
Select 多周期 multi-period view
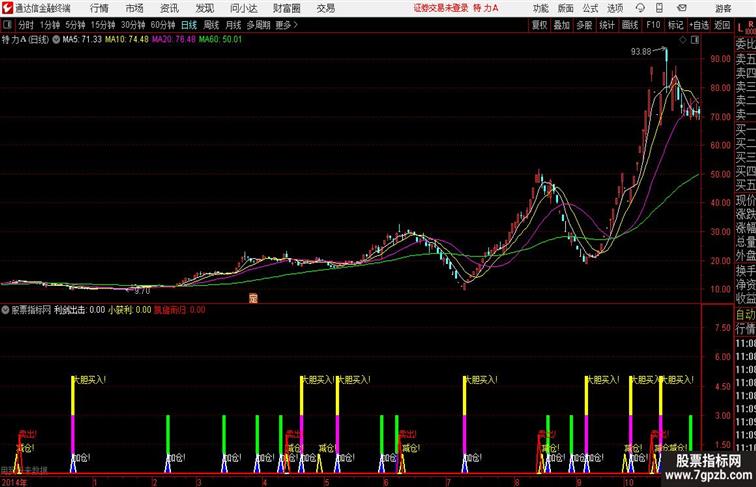pos(259,25)
